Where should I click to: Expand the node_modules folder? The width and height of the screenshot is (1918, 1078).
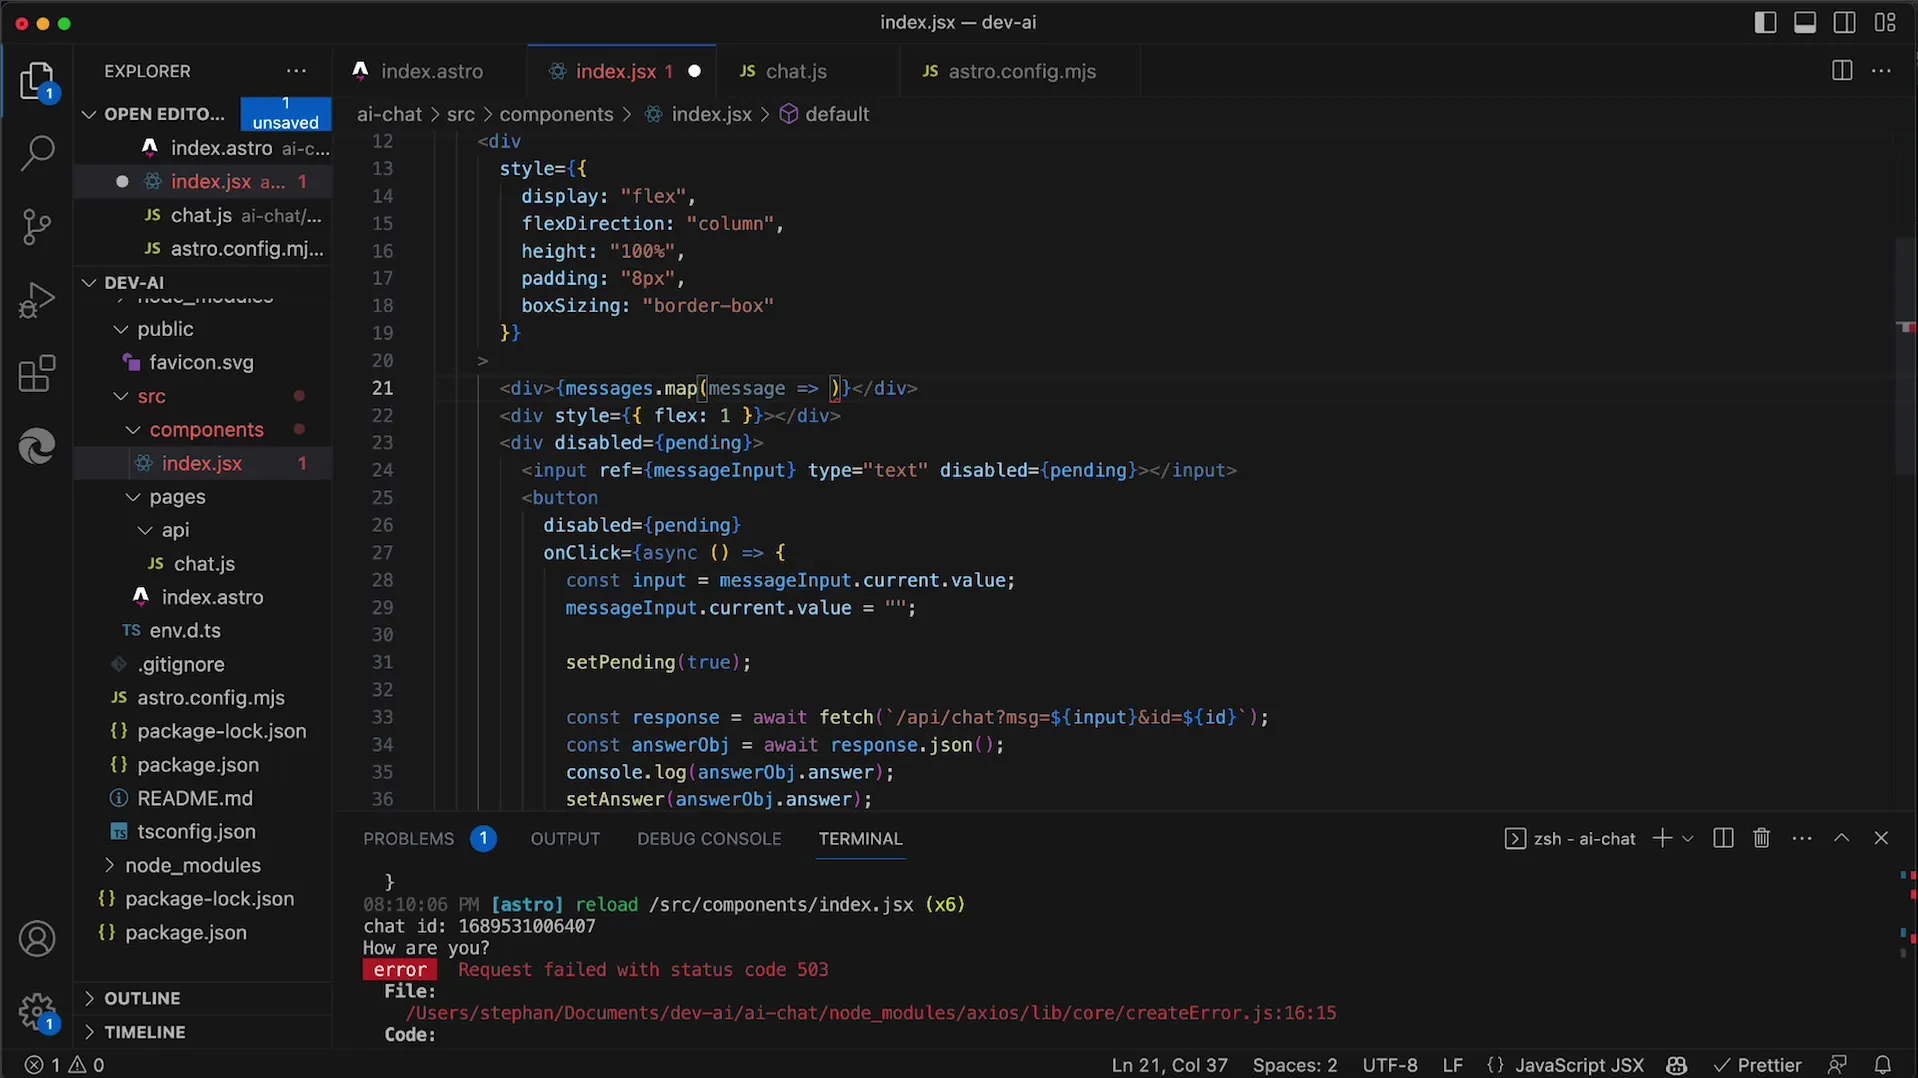pos(192,865)
